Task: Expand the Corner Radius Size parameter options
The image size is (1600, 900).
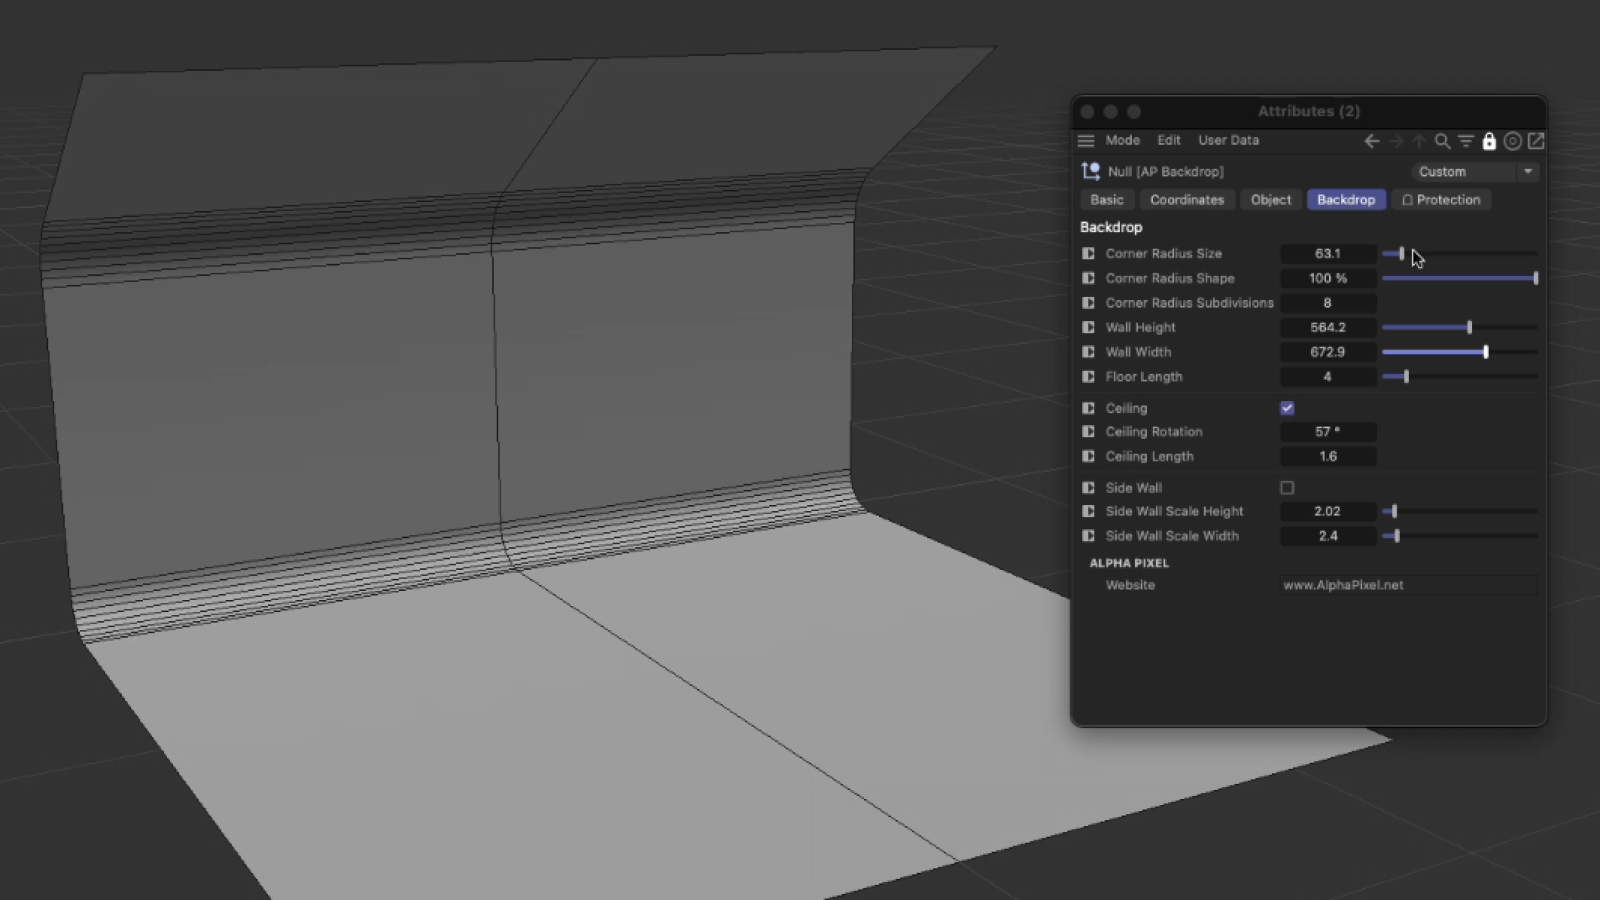Action: 1088,253
